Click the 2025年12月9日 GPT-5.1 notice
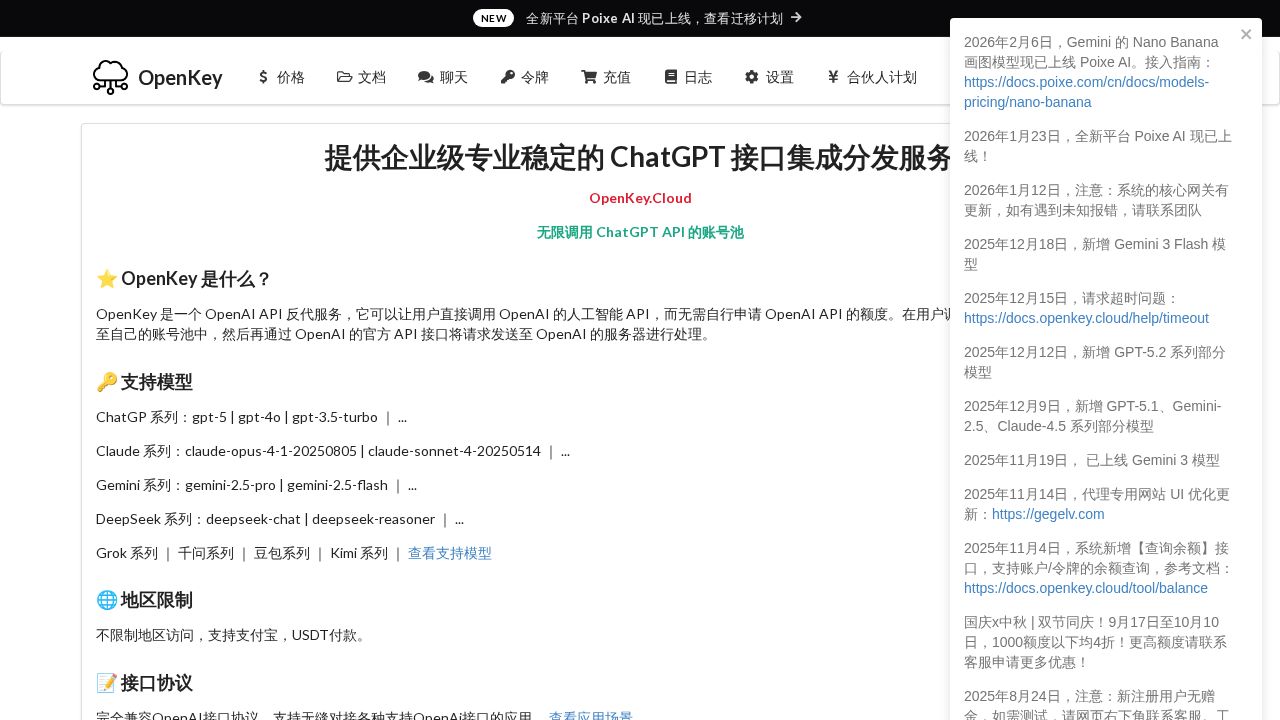The width and height of the screenshot is (1280, 720). [1093, 416]
